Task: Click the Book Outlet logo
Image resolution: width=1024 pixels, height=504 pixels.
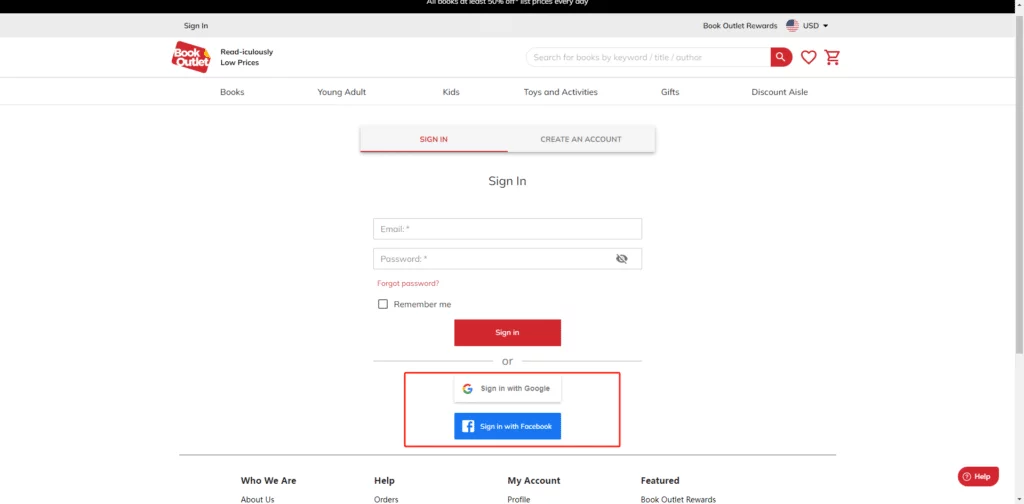Action: tap(191, 57)
